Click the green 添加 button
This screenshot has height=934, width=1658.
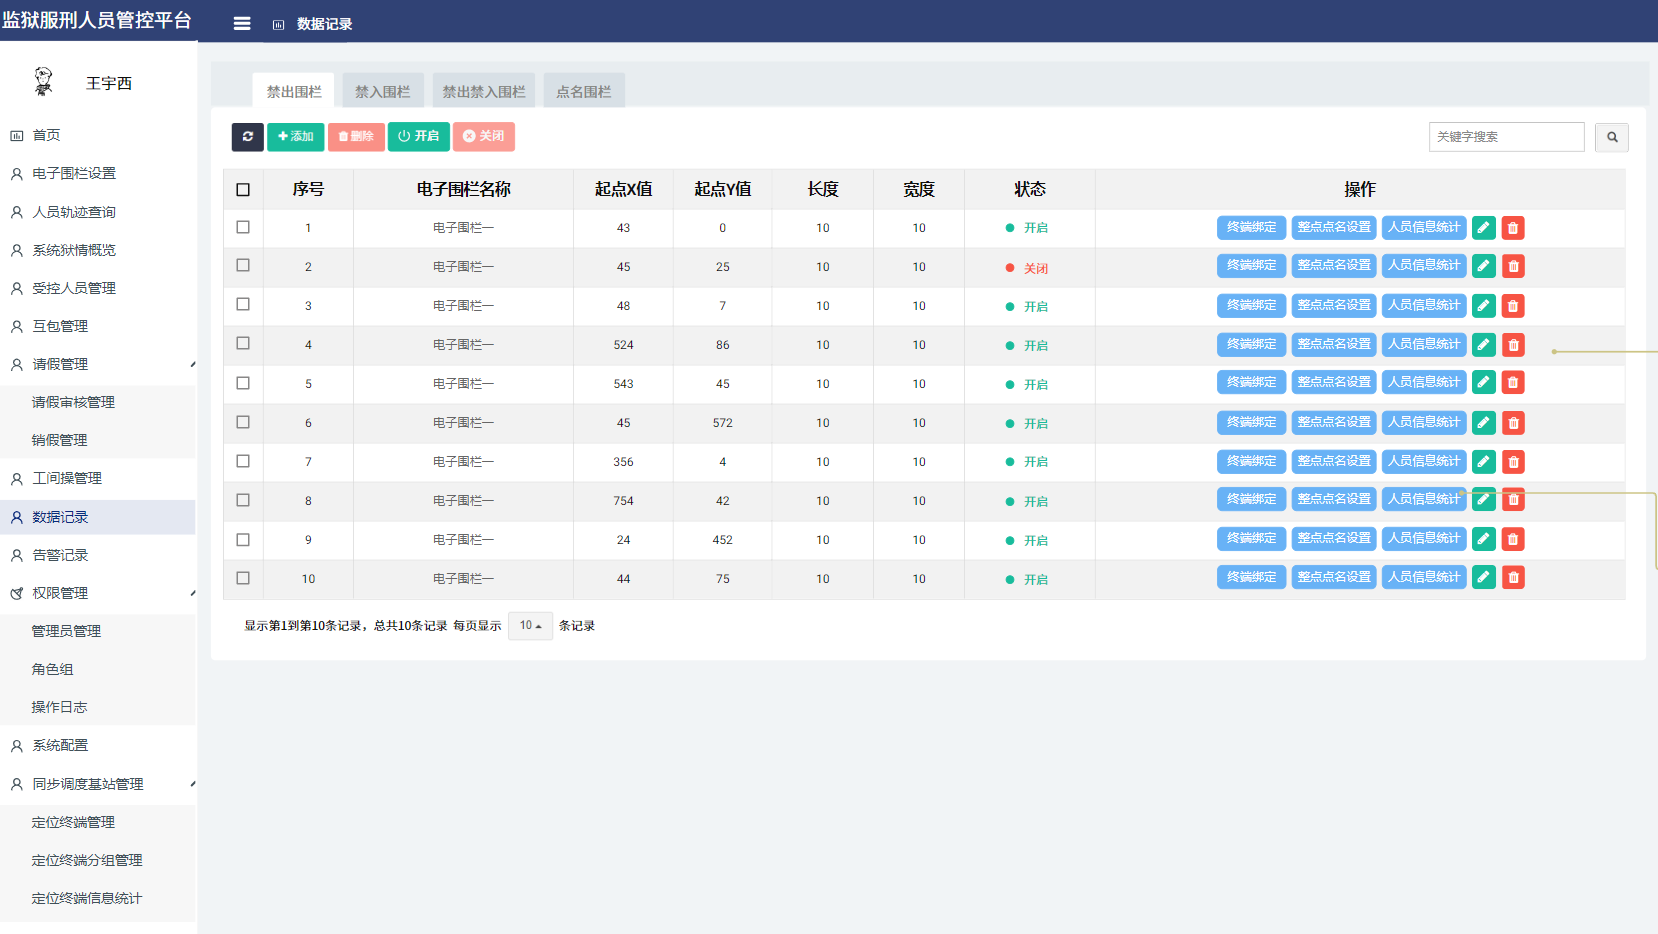(x=295, y=137)
